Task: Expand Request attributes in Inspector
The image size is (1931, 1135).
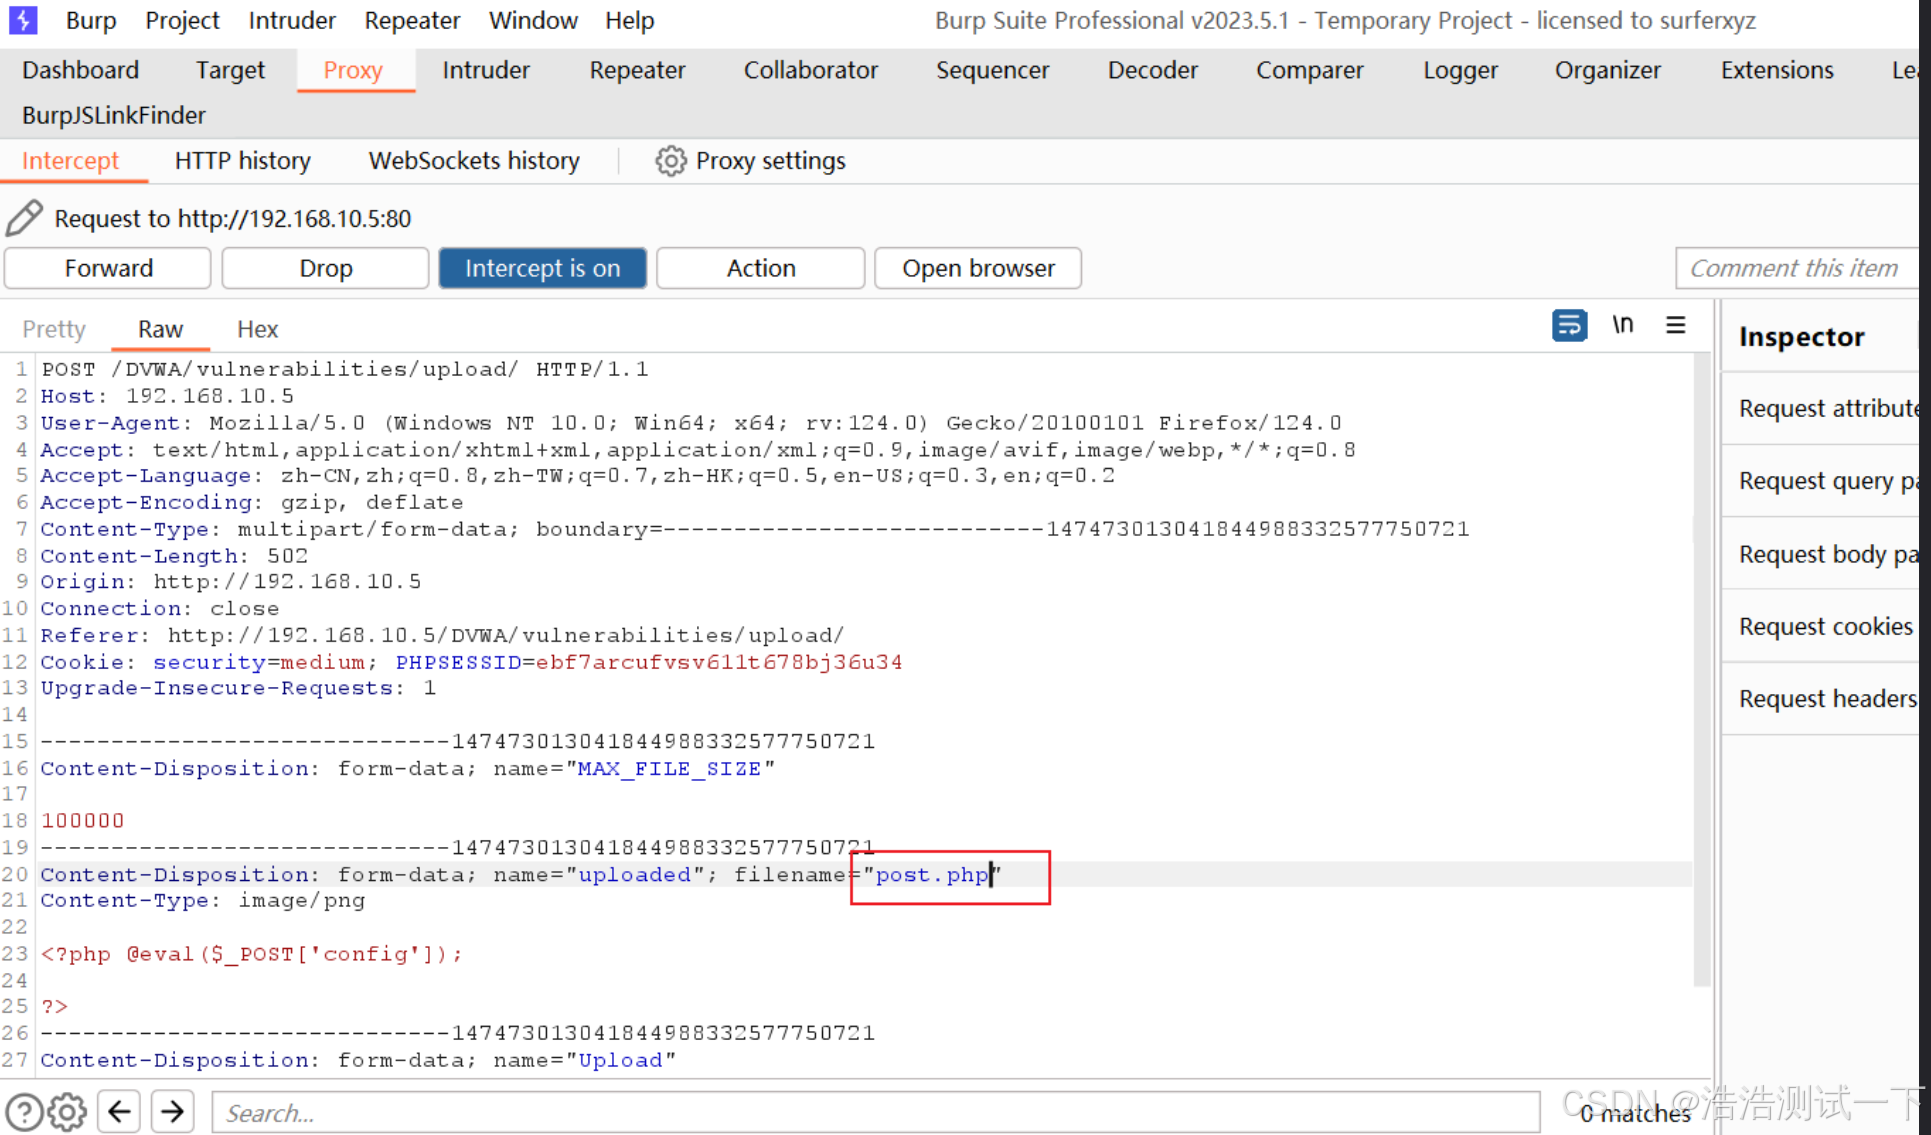Action: (1826, 408)
